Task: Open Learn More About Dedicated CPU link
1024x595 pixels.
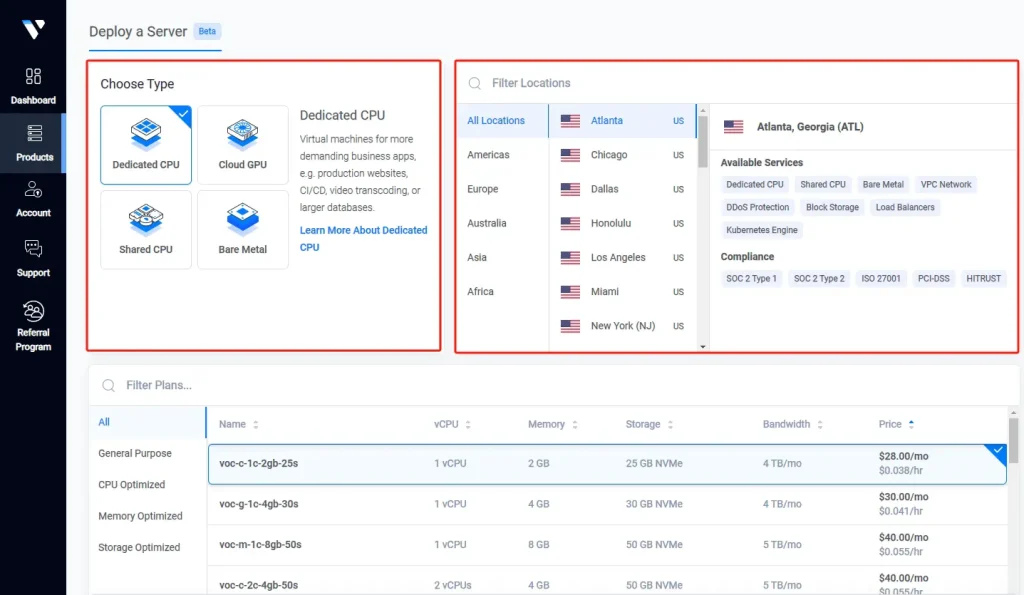Action: [363, 239]
